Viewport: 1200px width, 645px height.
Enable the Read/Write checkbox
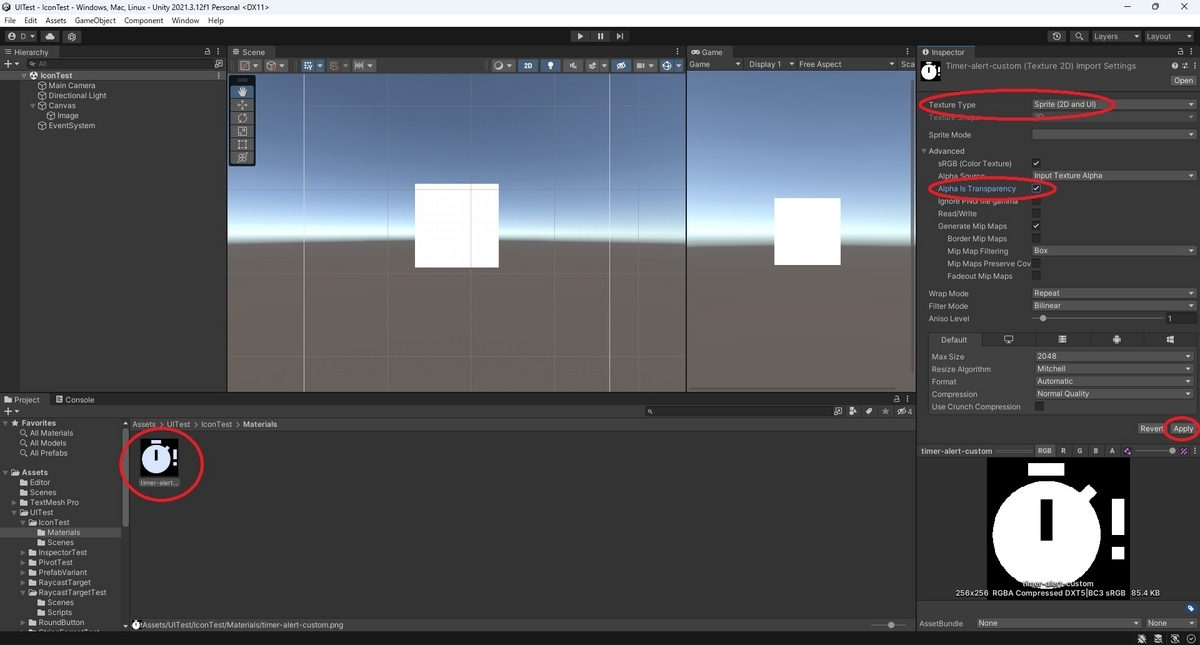click(x=1036, y=213)
